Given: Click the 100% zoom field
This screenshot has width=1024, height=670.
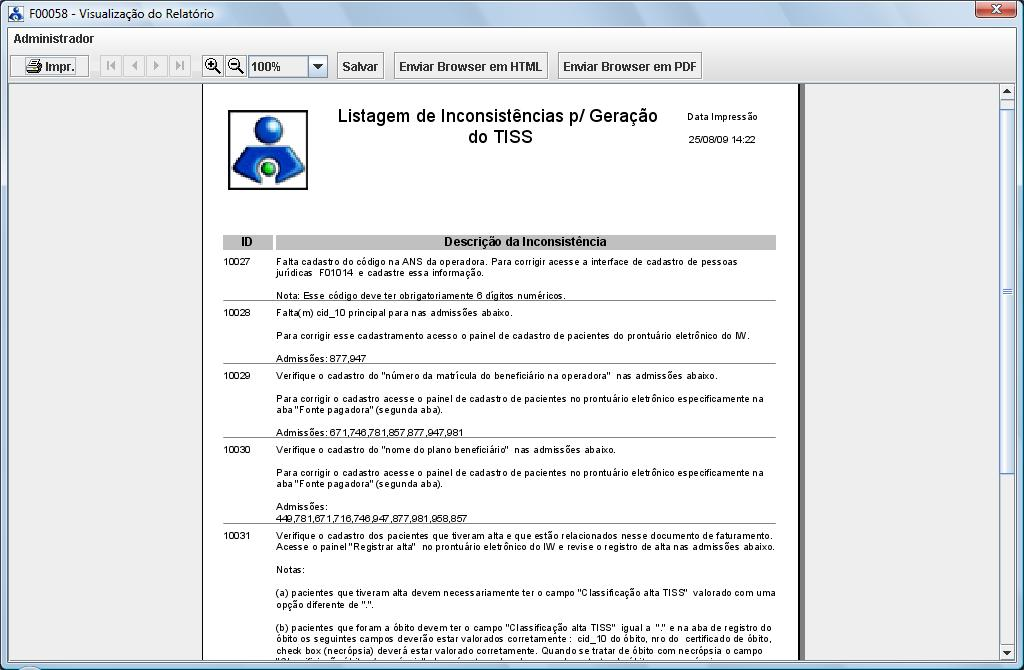Looking at the screenshot, I should [x=278, y=67].
